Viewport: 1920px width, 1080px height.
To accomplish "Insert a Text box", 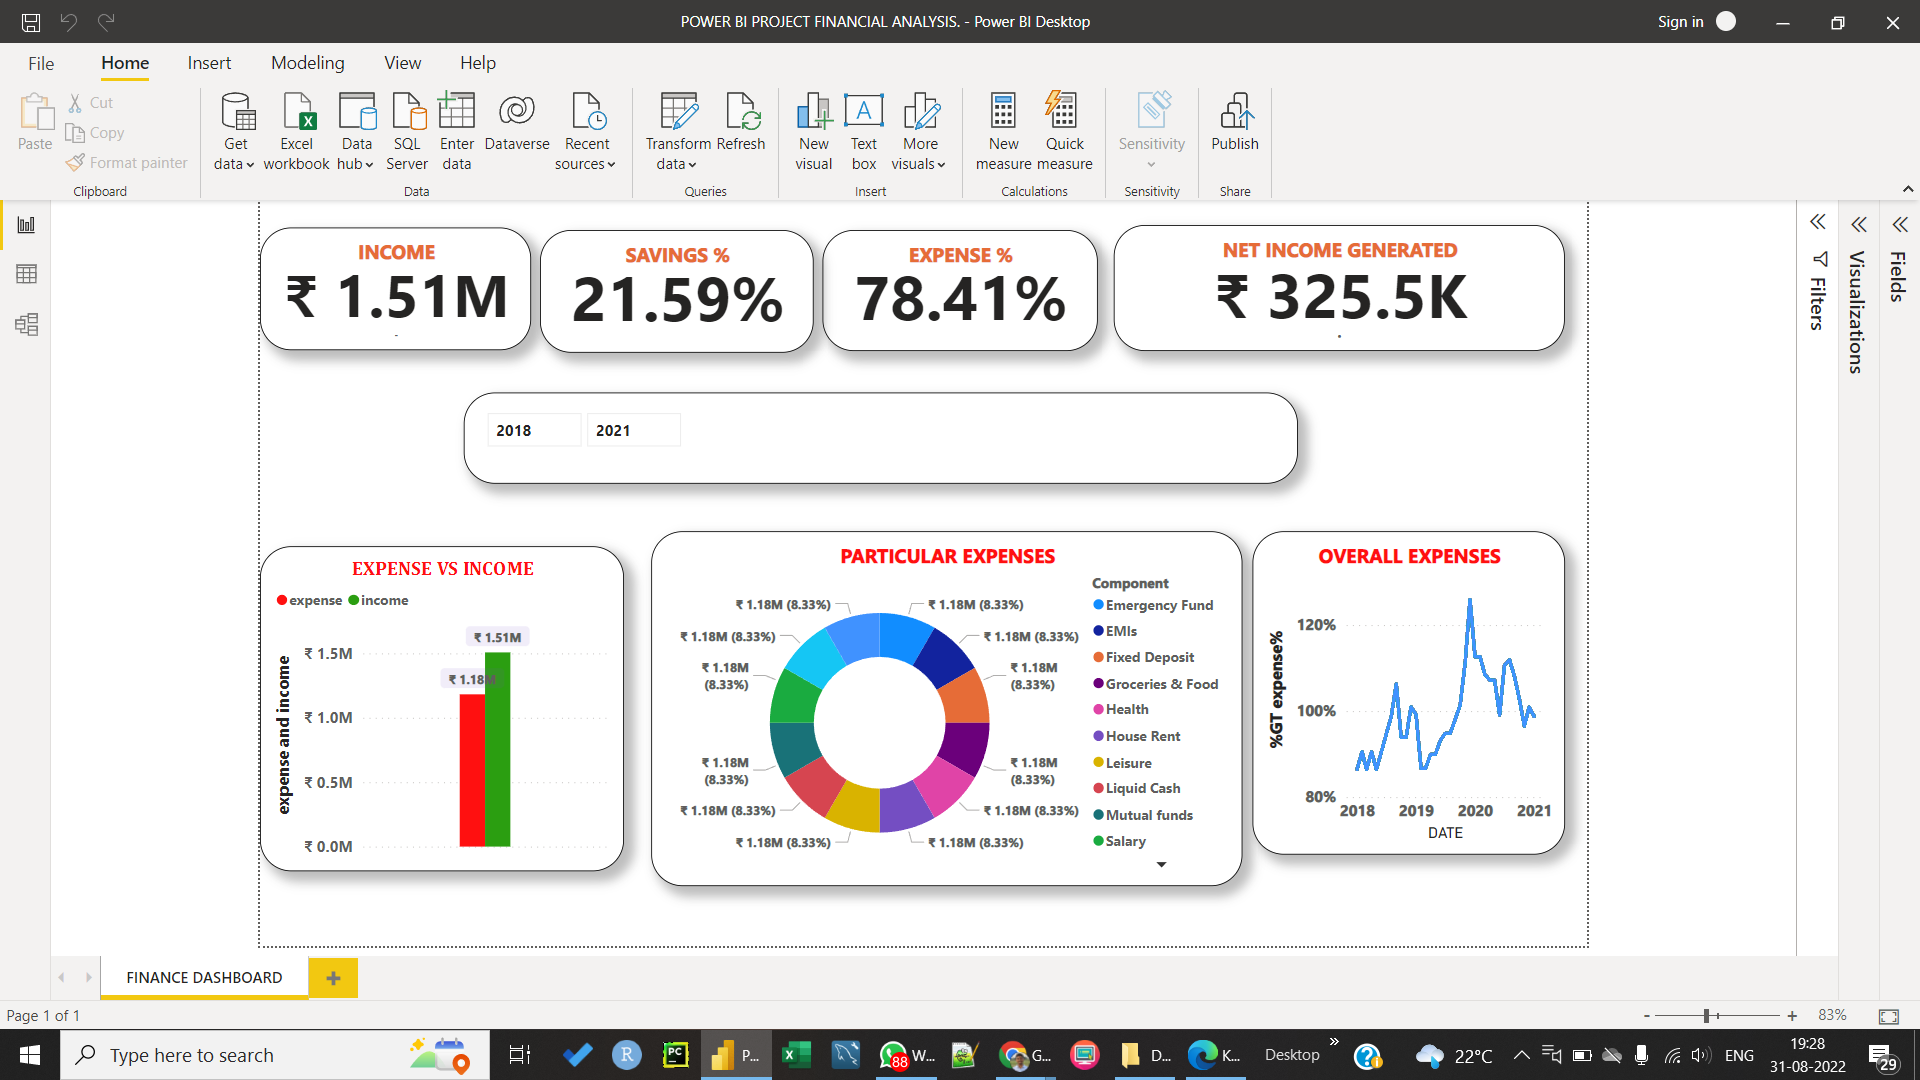I will click(x=863, y=130).
